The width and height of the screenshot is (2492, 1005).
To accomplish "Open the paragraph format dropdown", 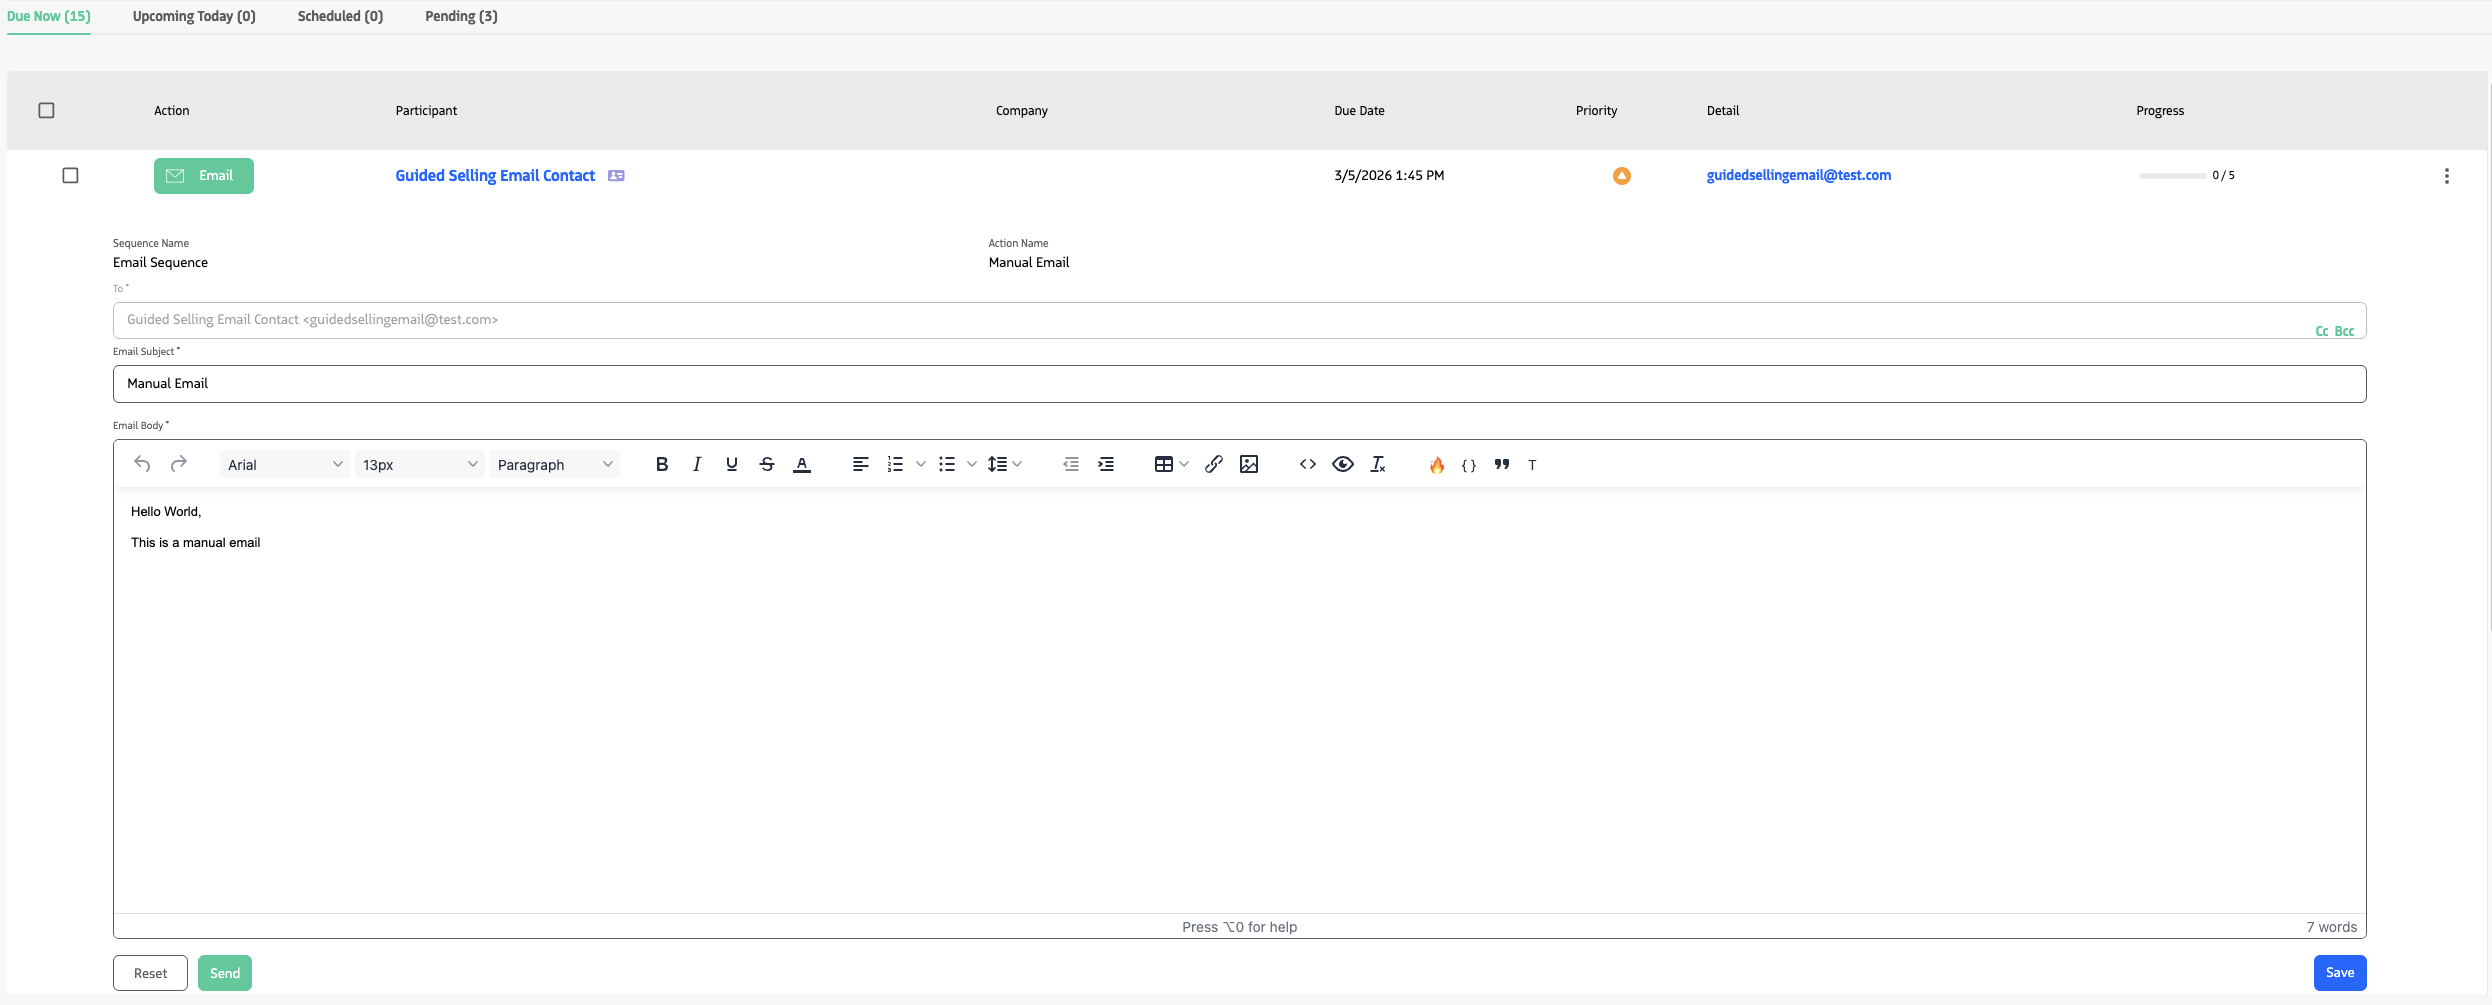I will pos(555,464).
